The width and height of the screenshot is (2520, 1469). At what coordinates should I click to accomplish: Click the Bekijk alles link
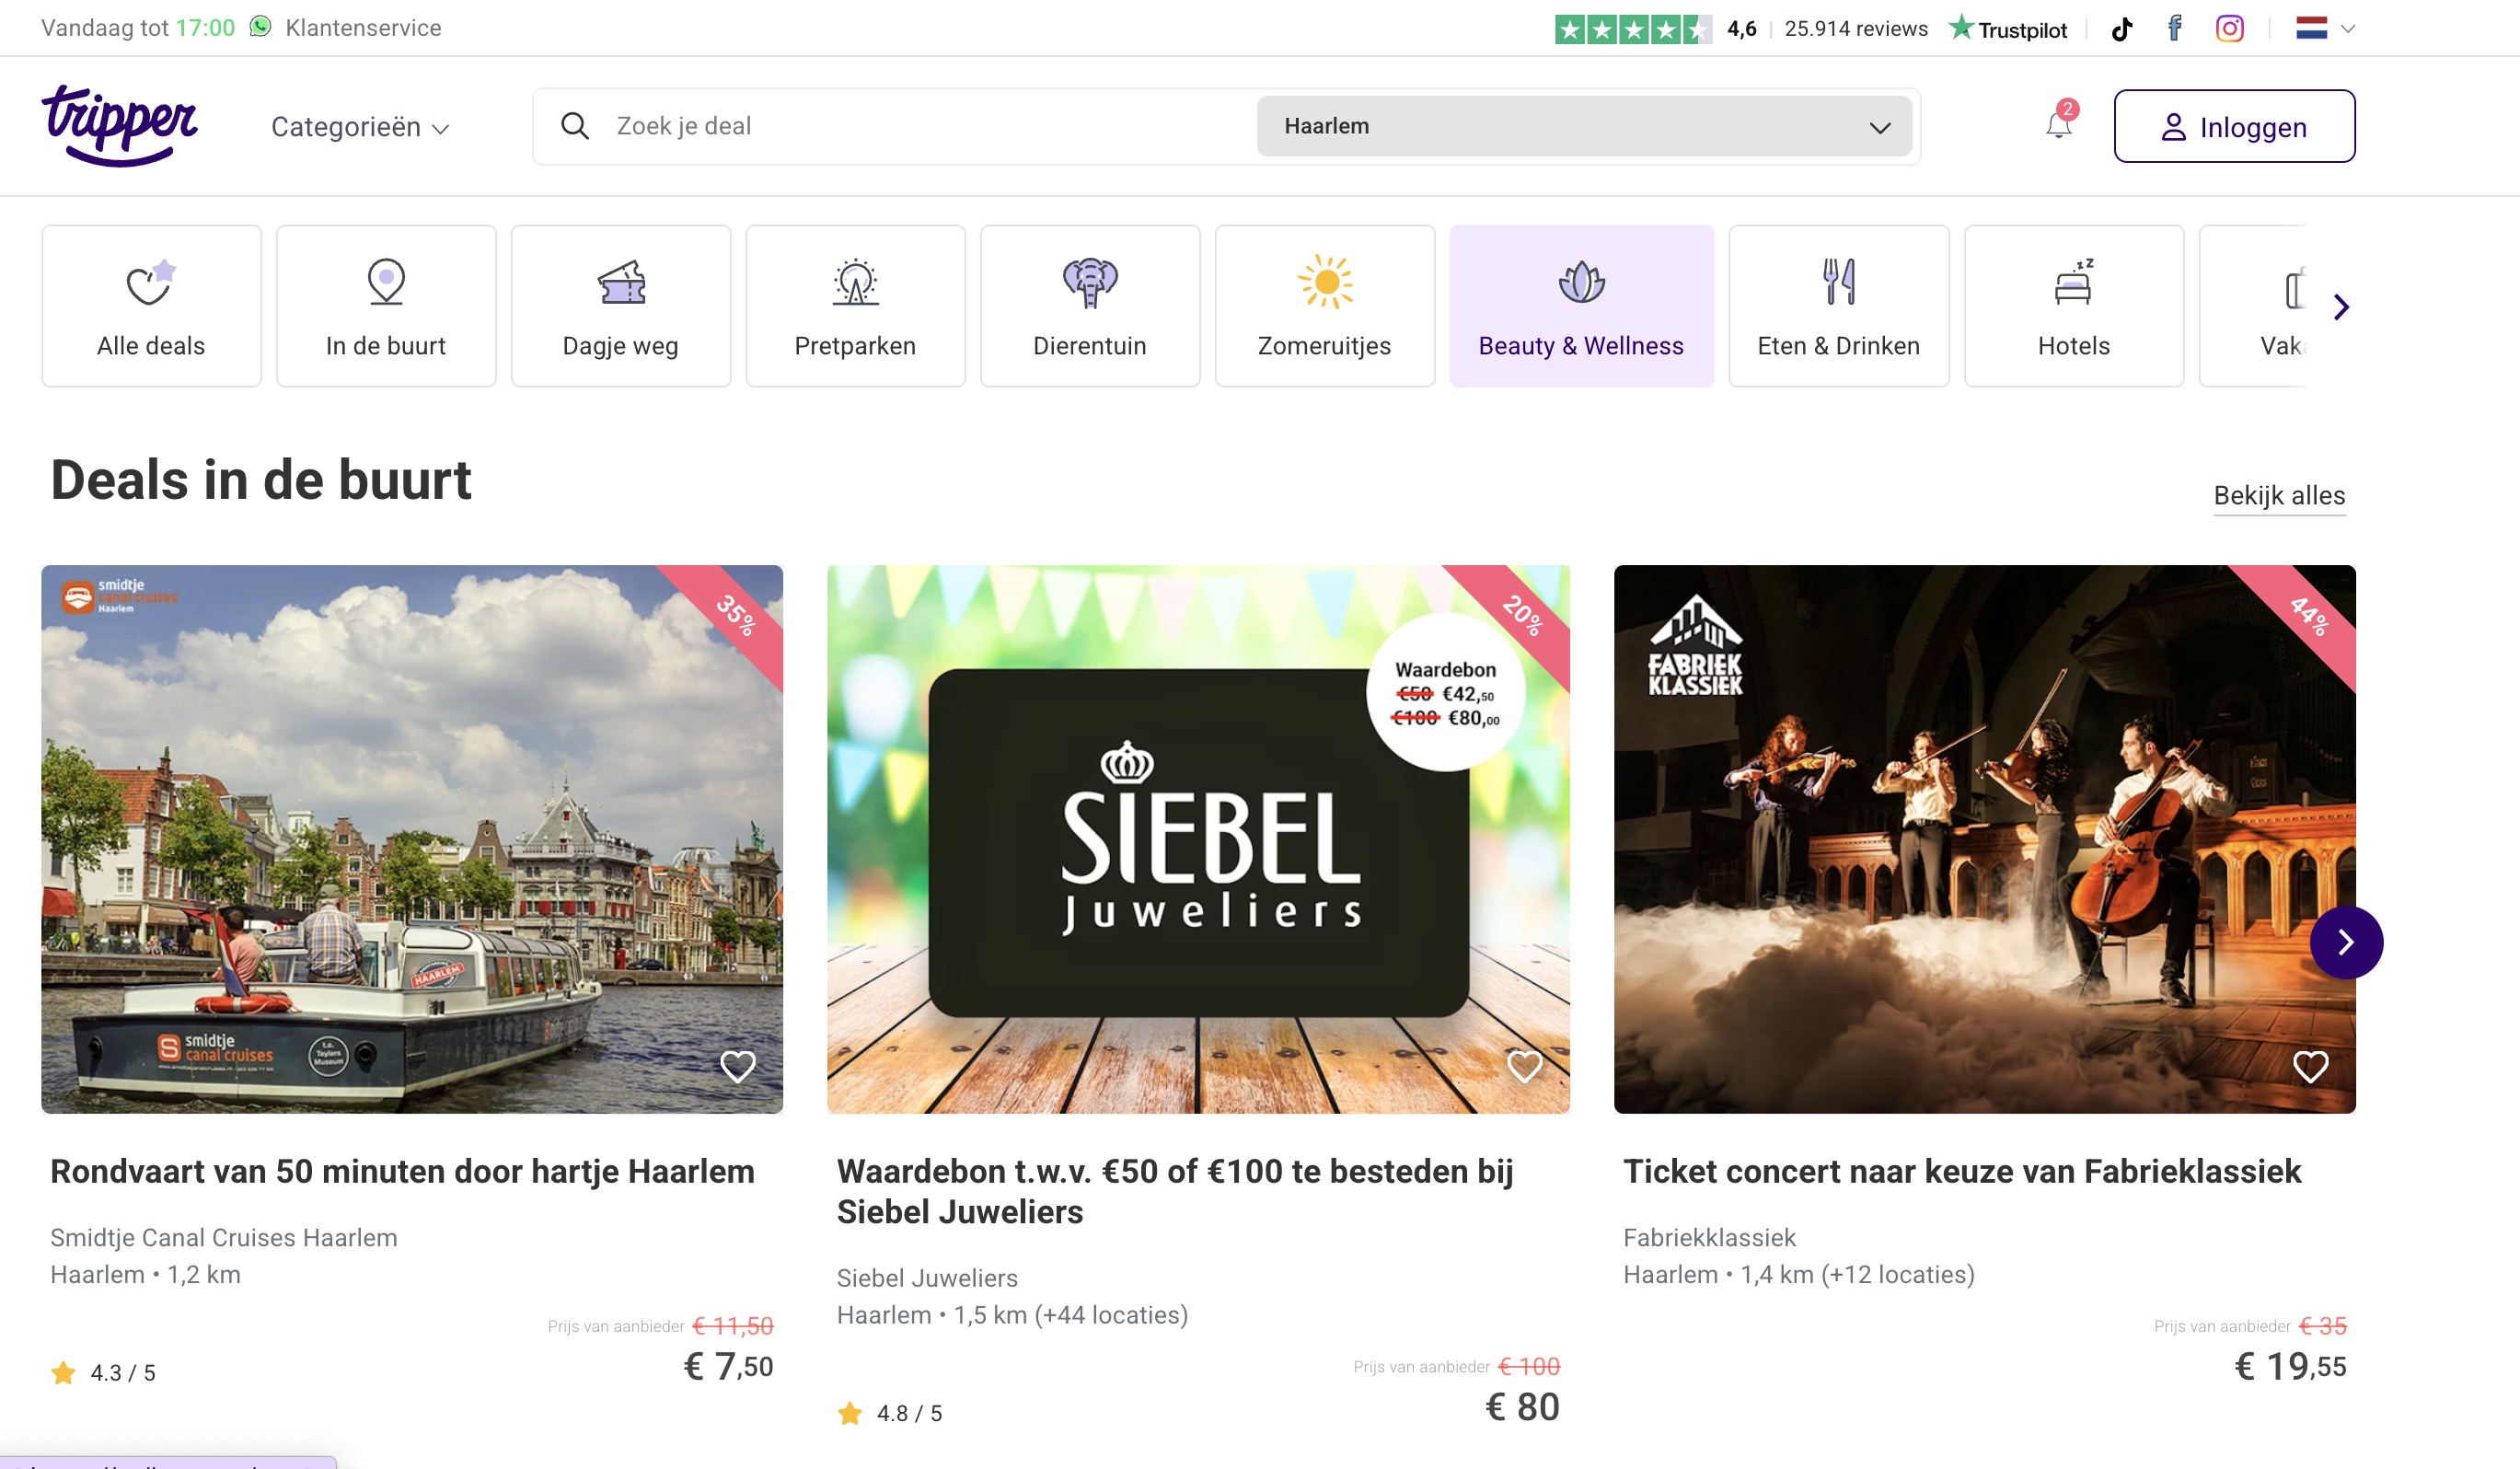2279,495
